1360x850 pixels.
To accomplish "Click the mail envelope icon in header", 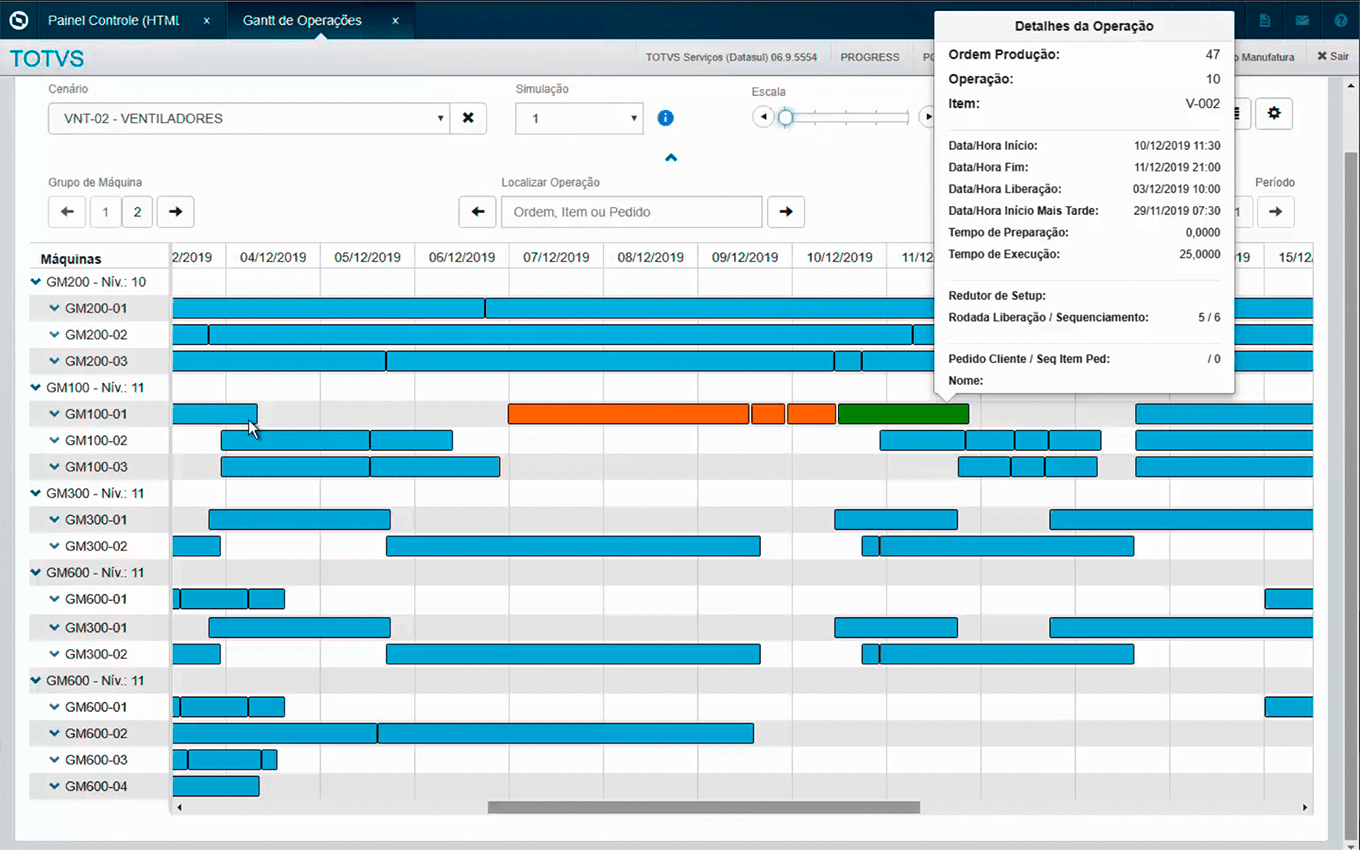I will (x=1302, y=20).
